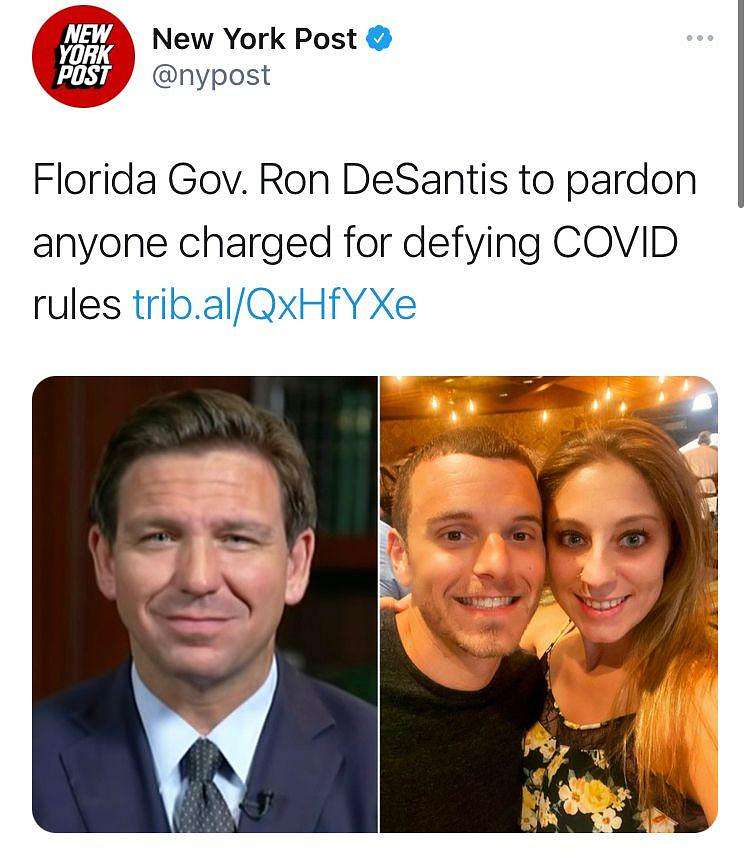Open the right selfie photo of couple
Image resolution: width=750 pixels, height=849 pixels.
pyautogui.click(x=549, y=604)
